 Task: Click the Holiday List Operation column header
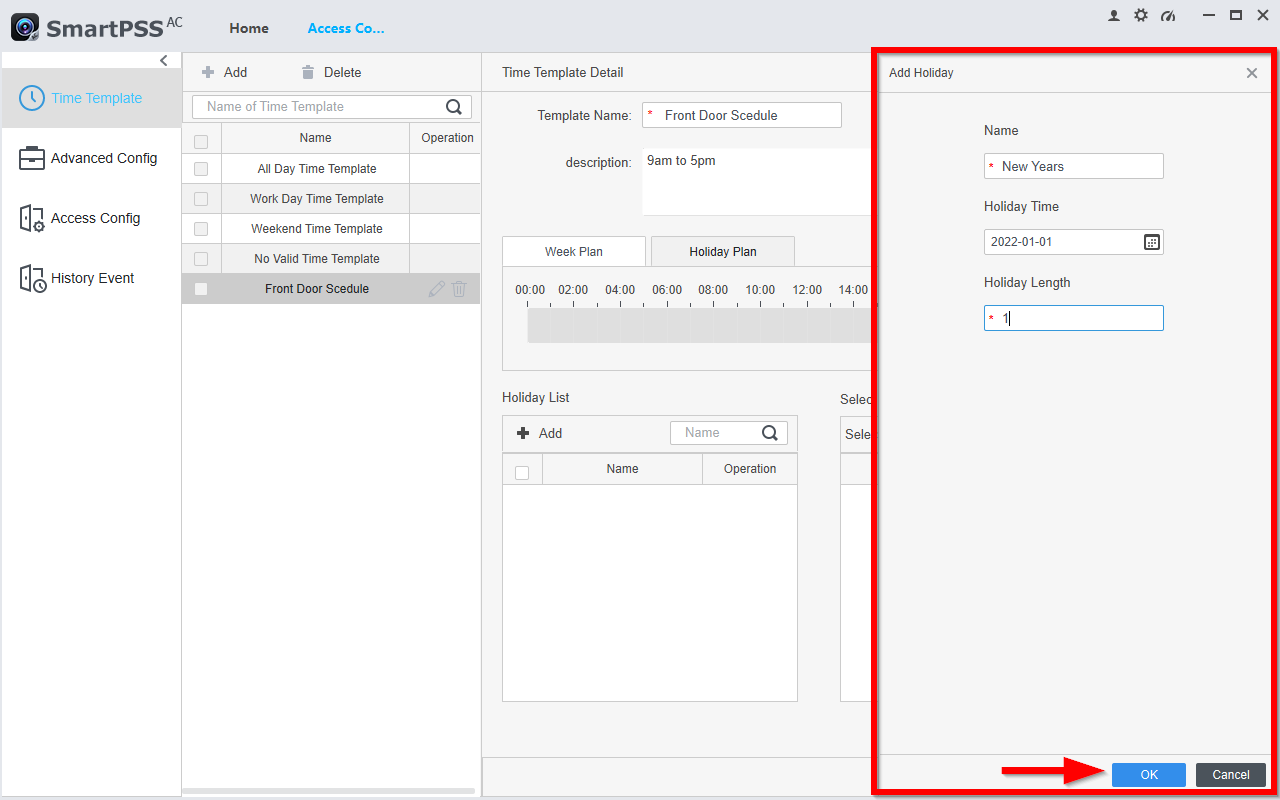pos(750,469)
